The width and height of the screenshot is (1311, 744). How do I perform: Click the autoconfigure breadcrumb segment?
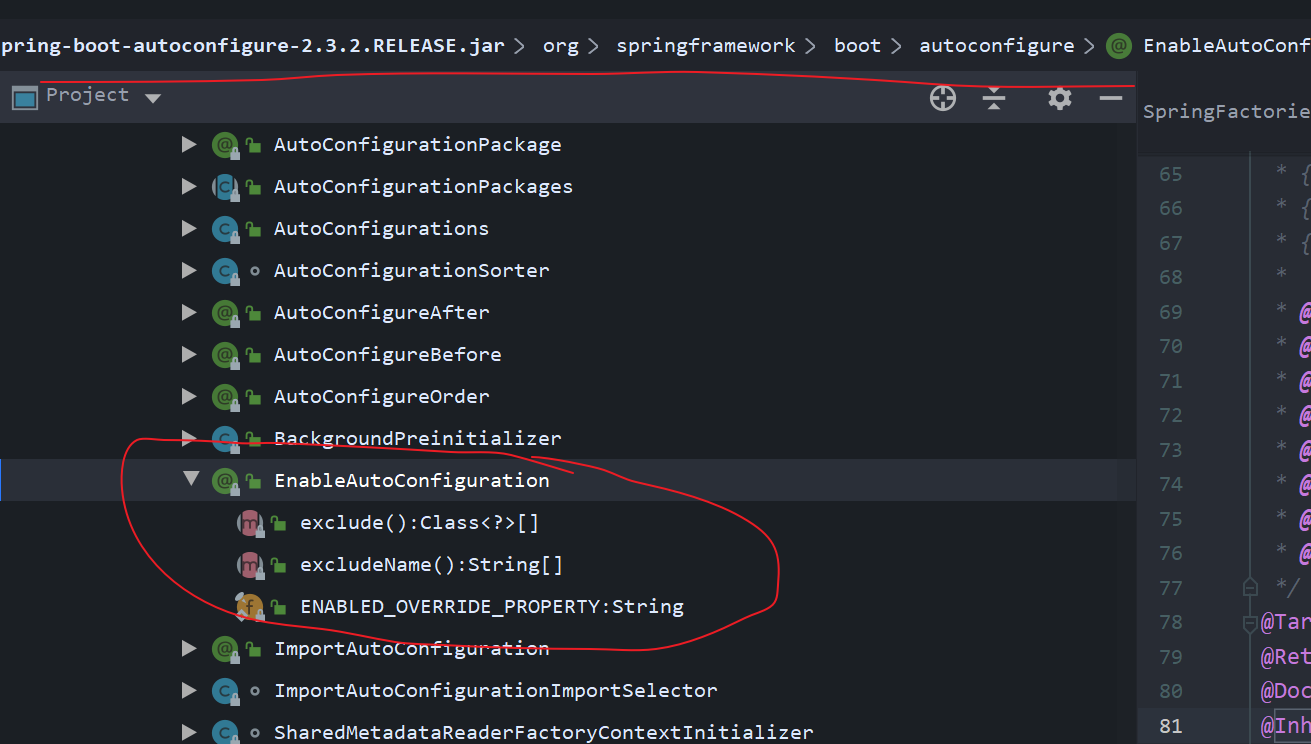[x=997, y=46]
